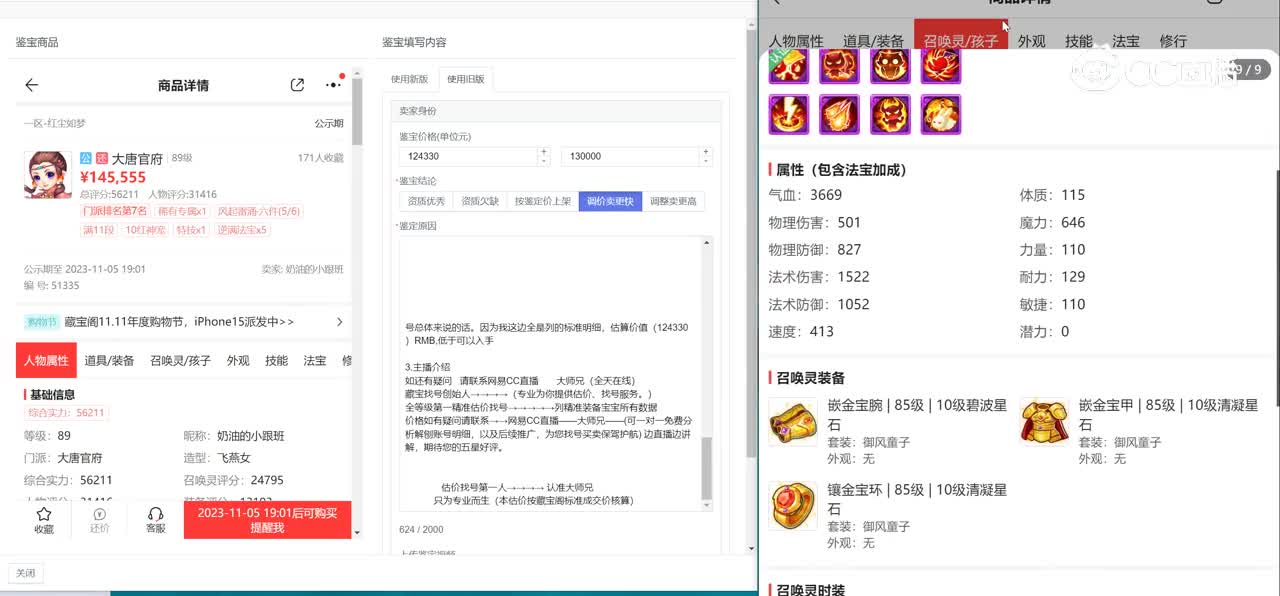Click the first price input showing 124330
1280x596 pixels.
tap(468, 156)
